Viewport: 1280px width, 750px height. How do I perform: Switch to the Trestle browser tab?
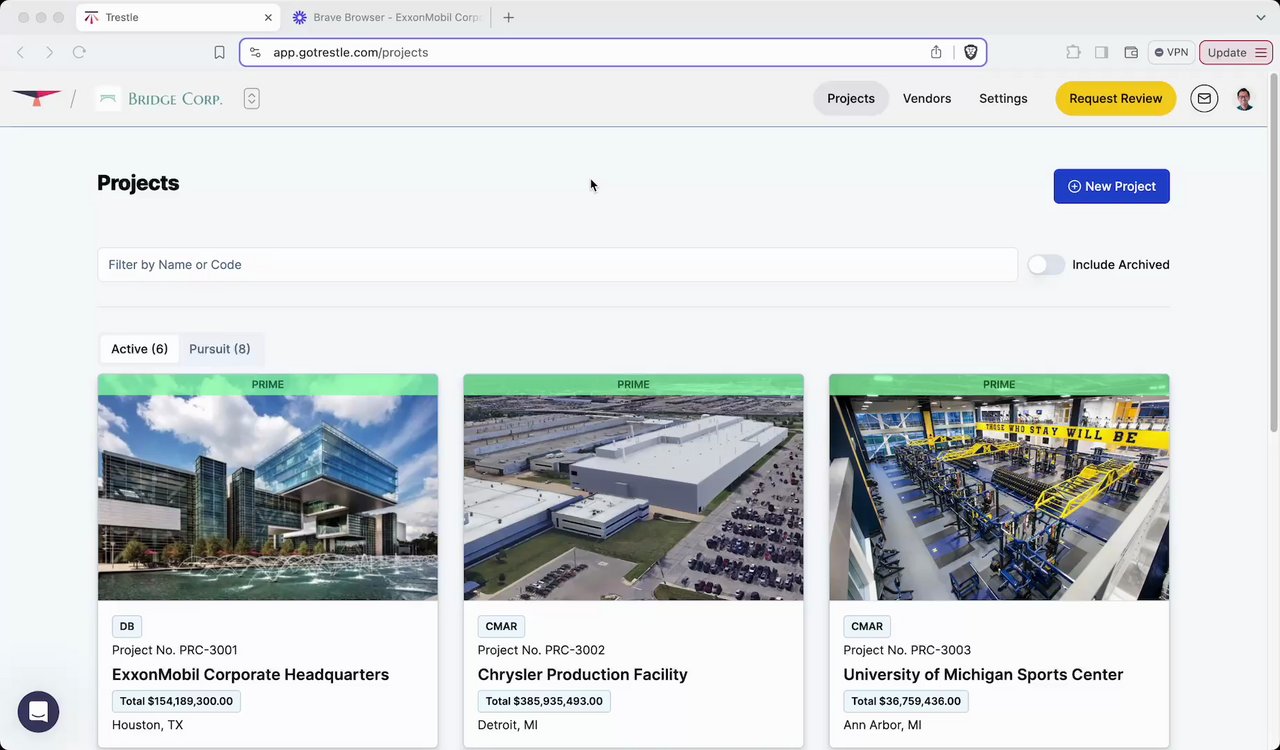tap(179, 17)
